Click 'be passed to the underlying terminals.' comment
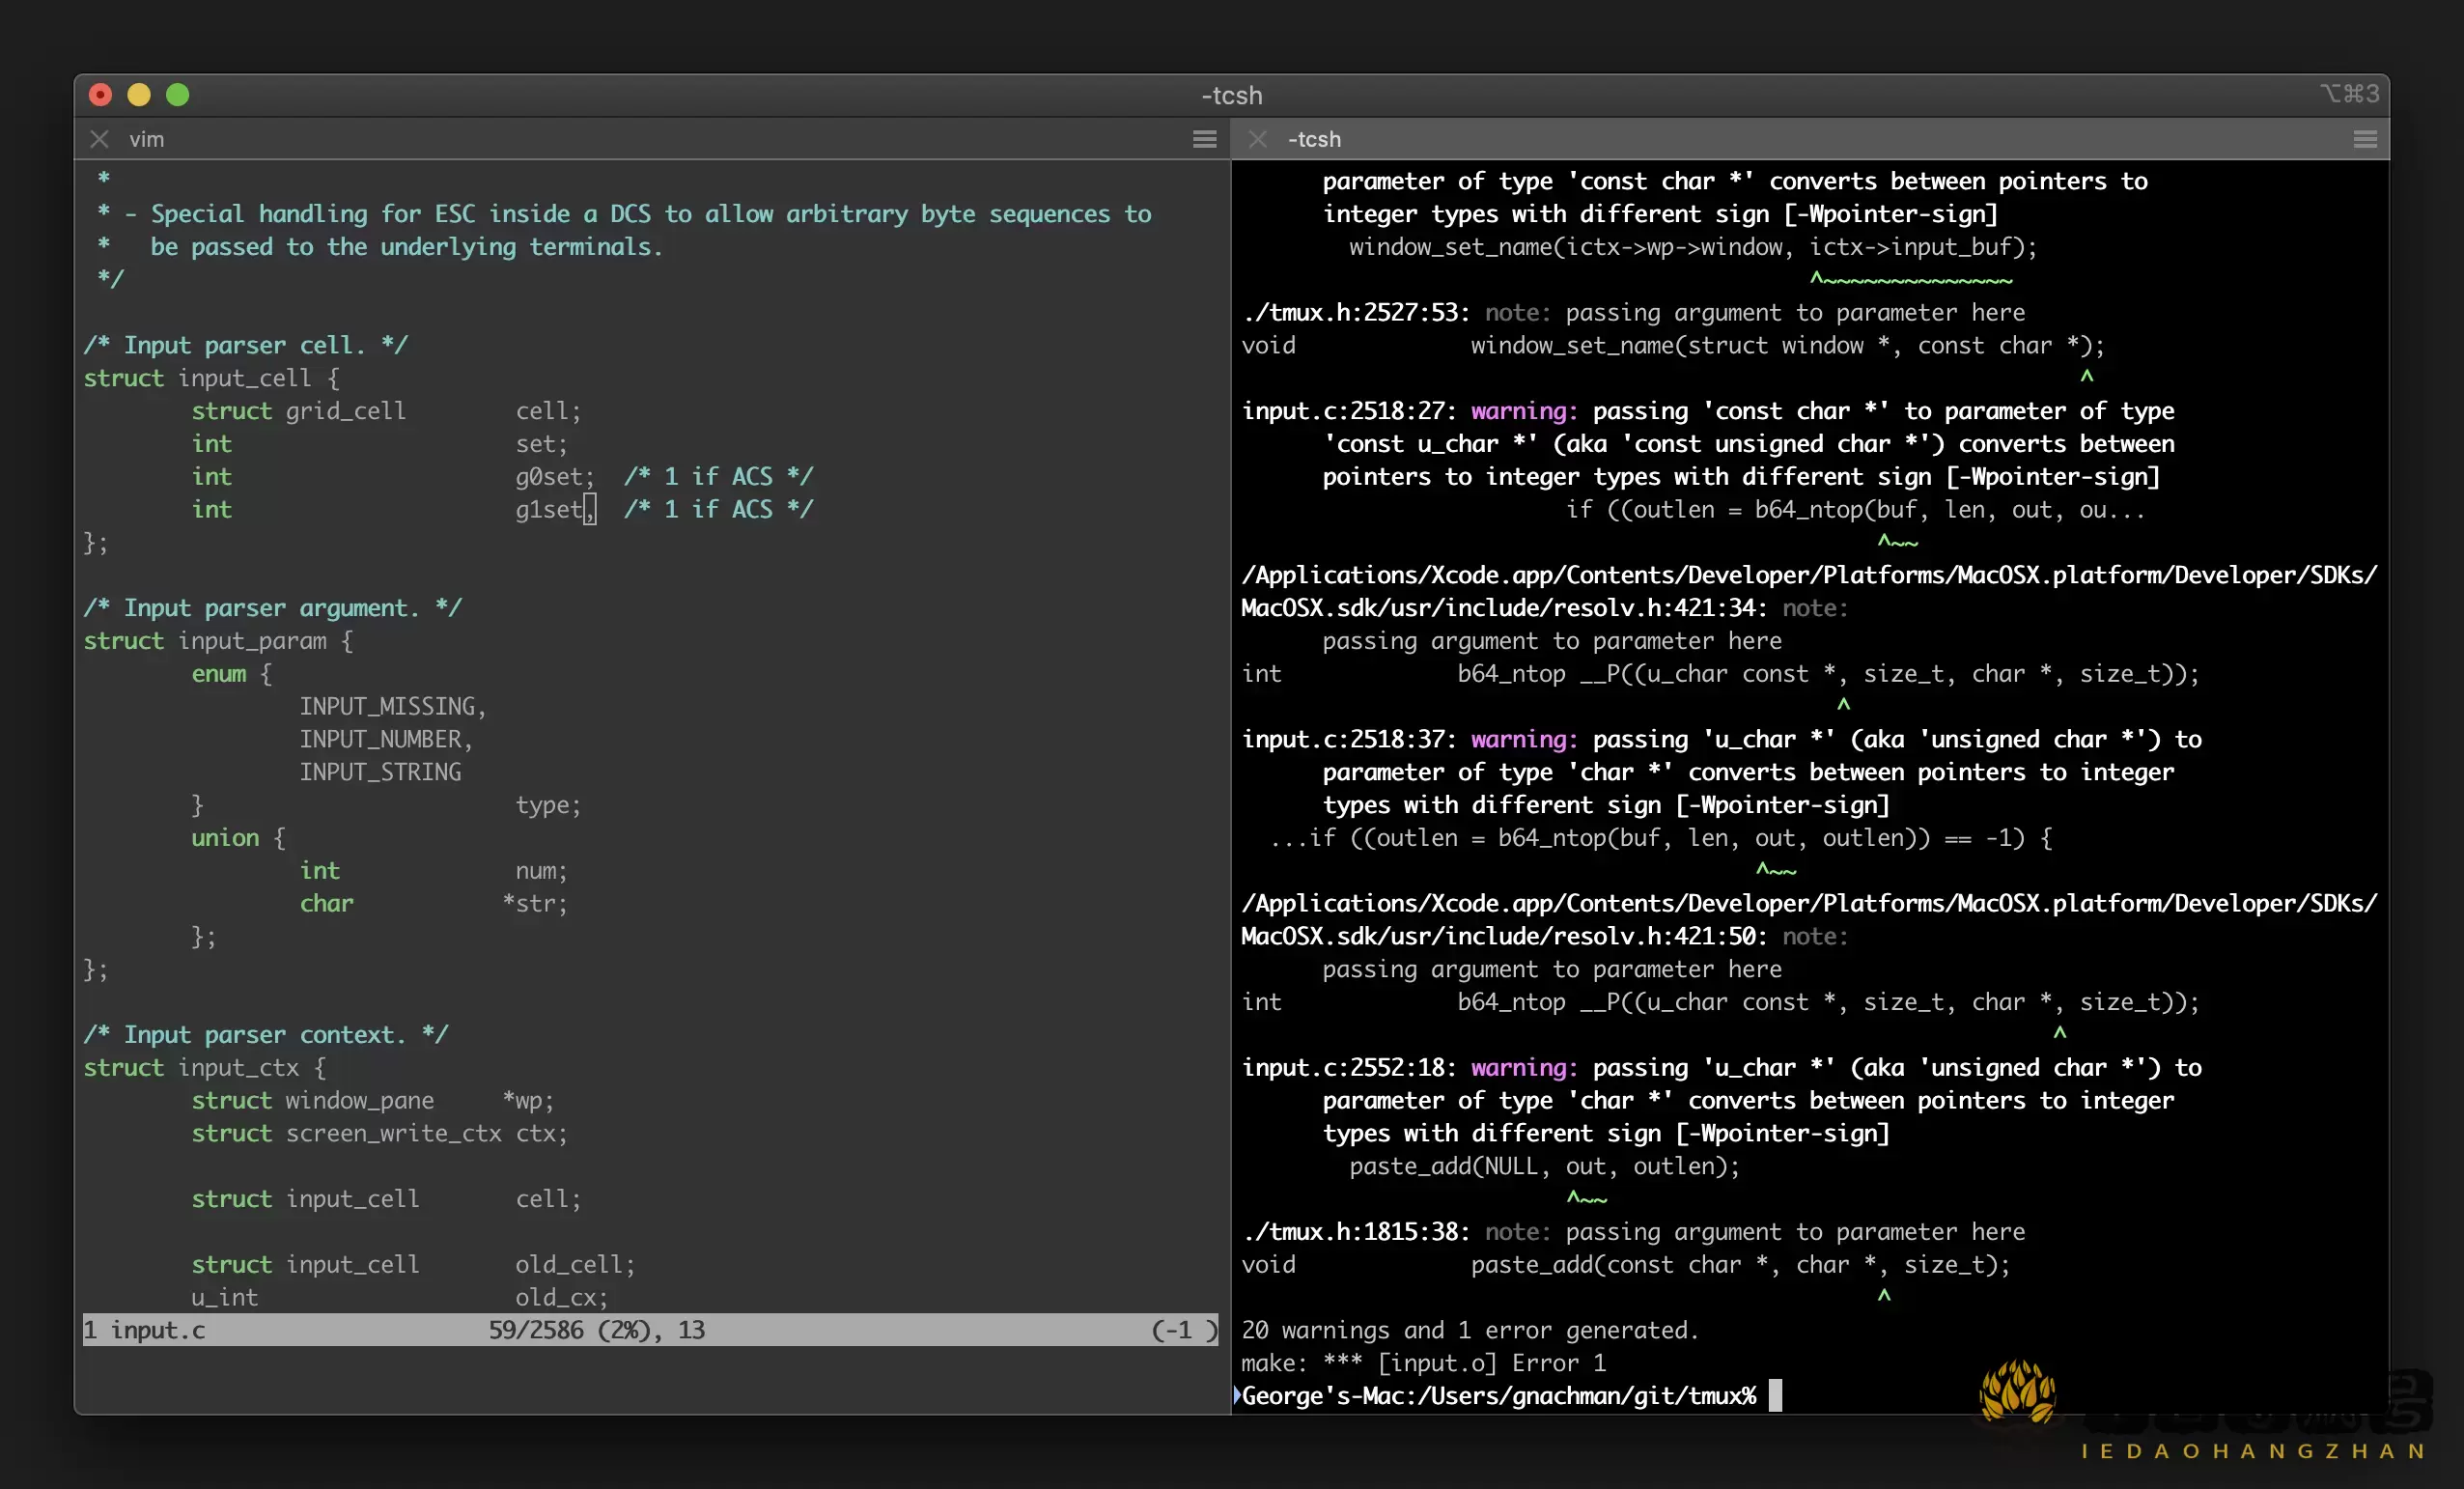The height and width of the screenshot is (1489, 2464). tap(406, 247)
